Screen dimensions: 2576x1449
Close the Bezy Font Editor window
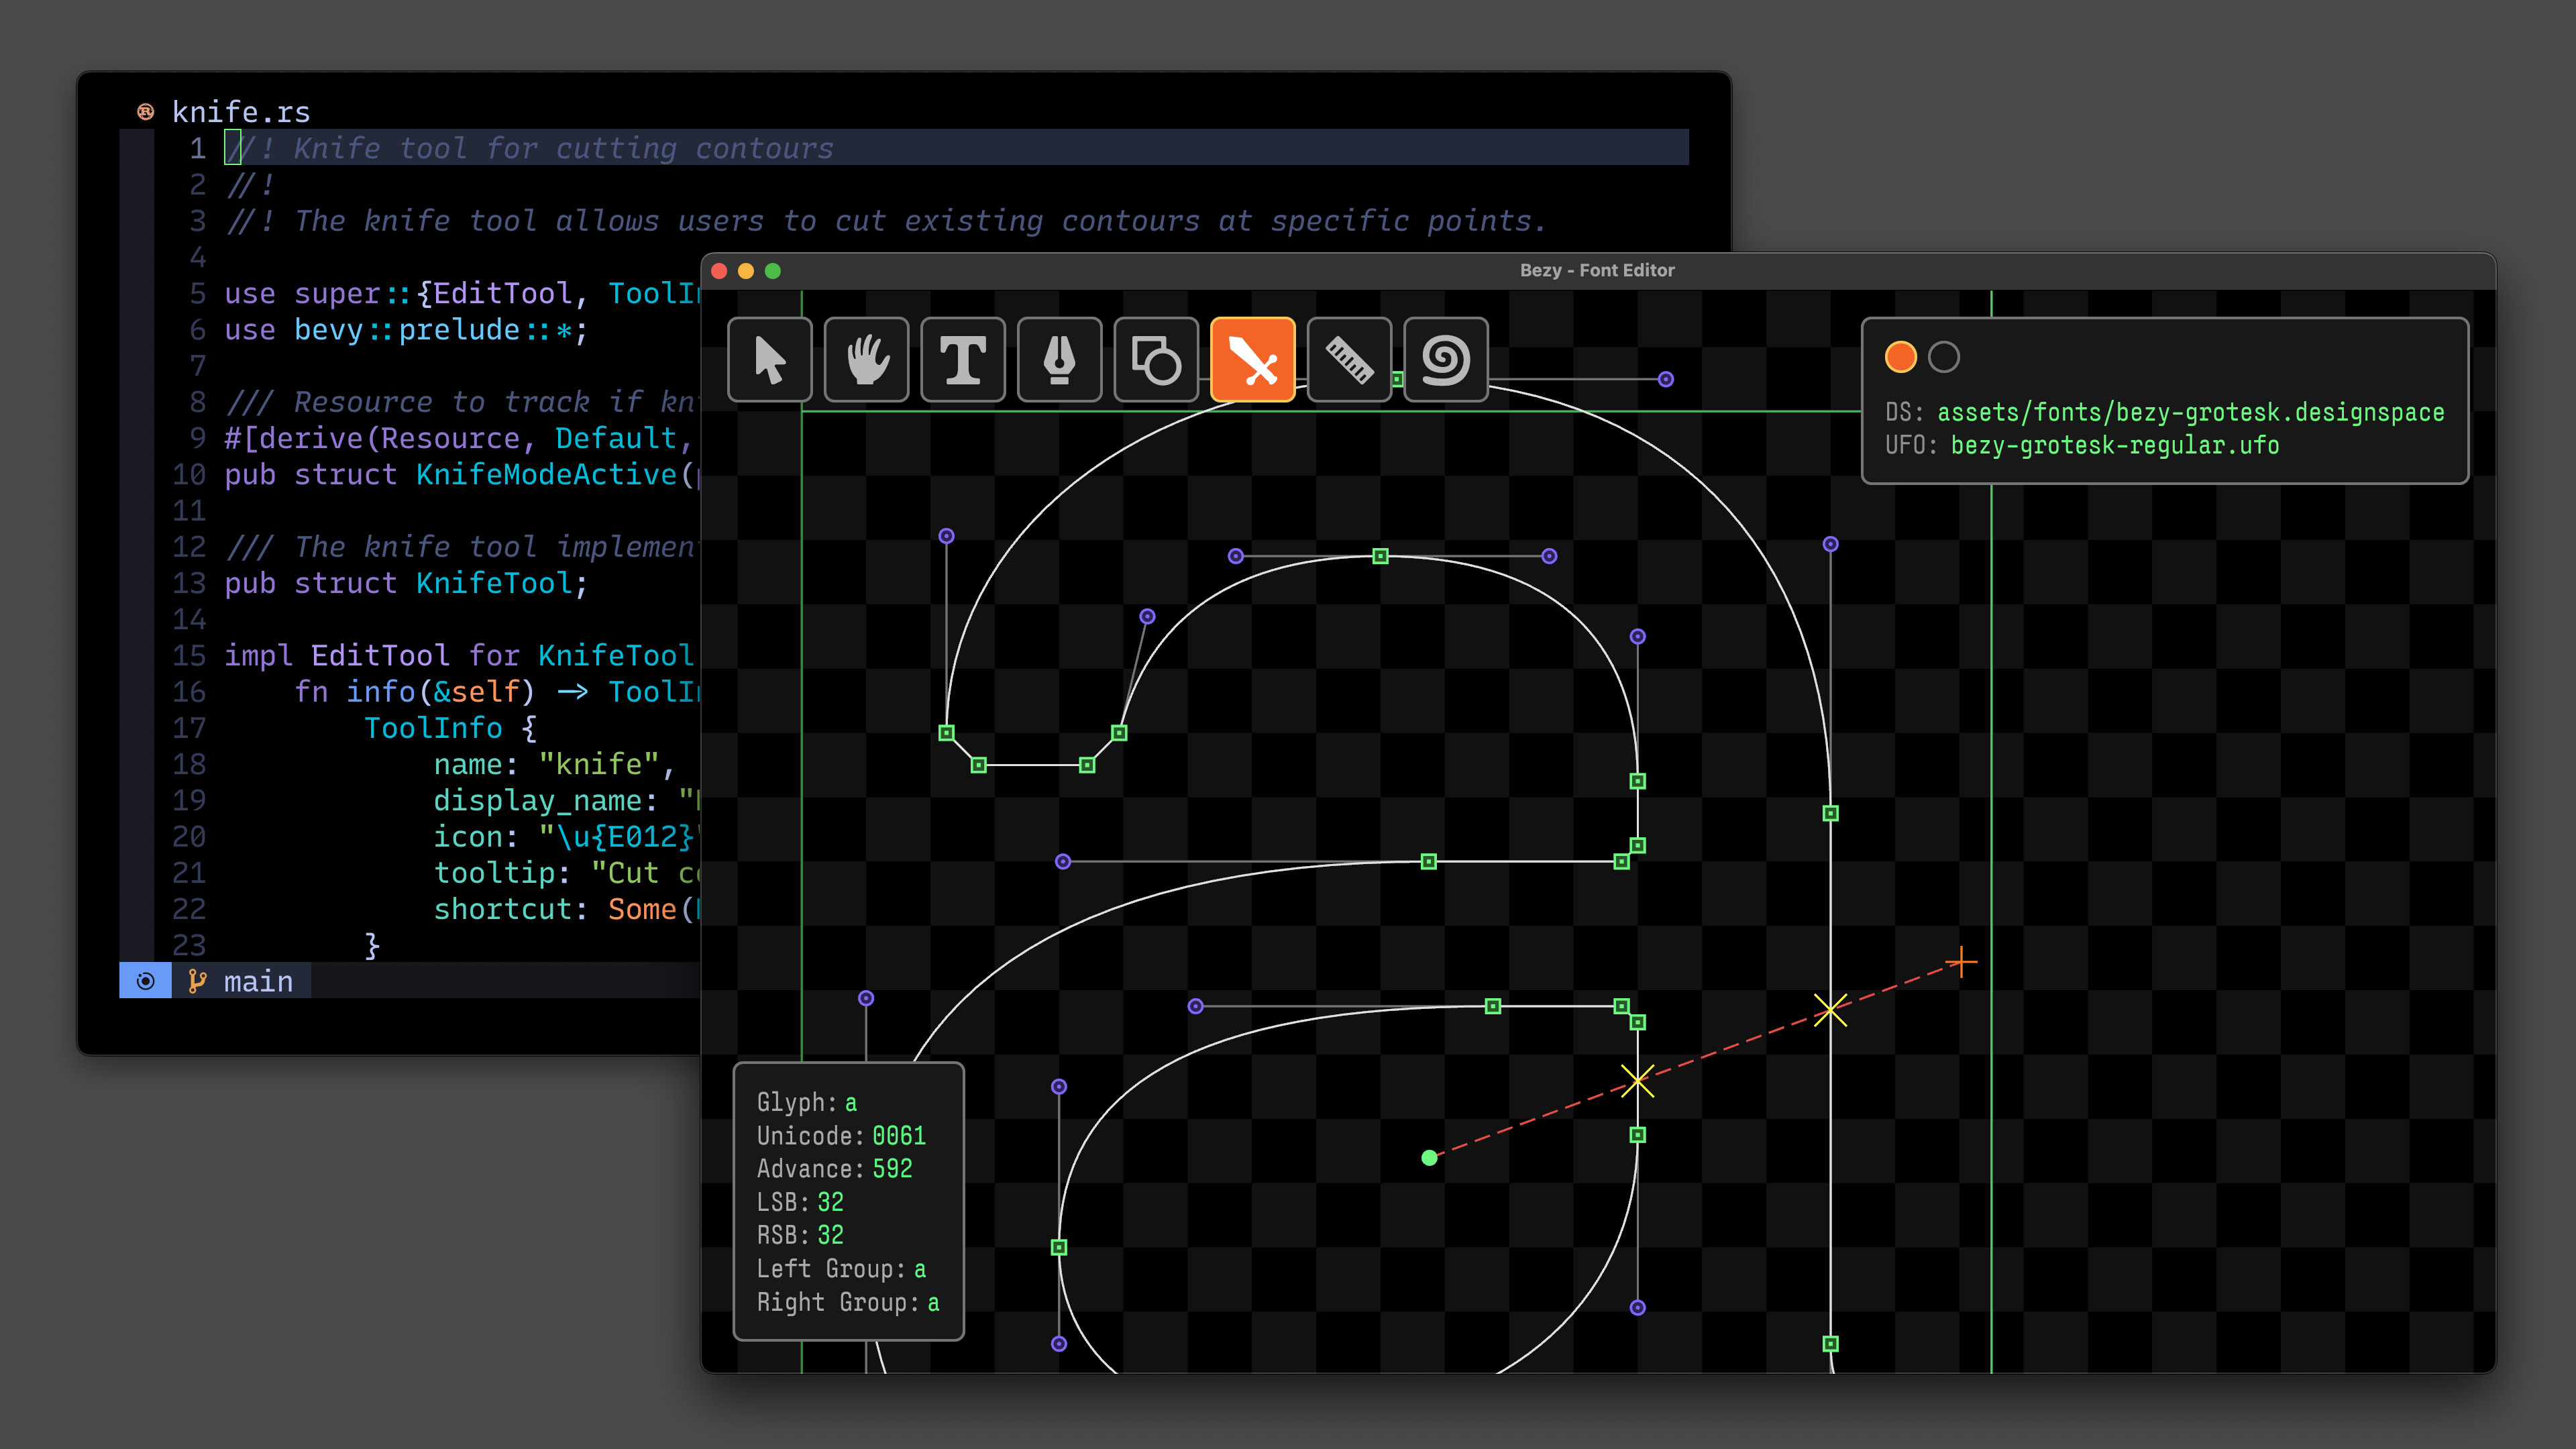tap(719, 271)
